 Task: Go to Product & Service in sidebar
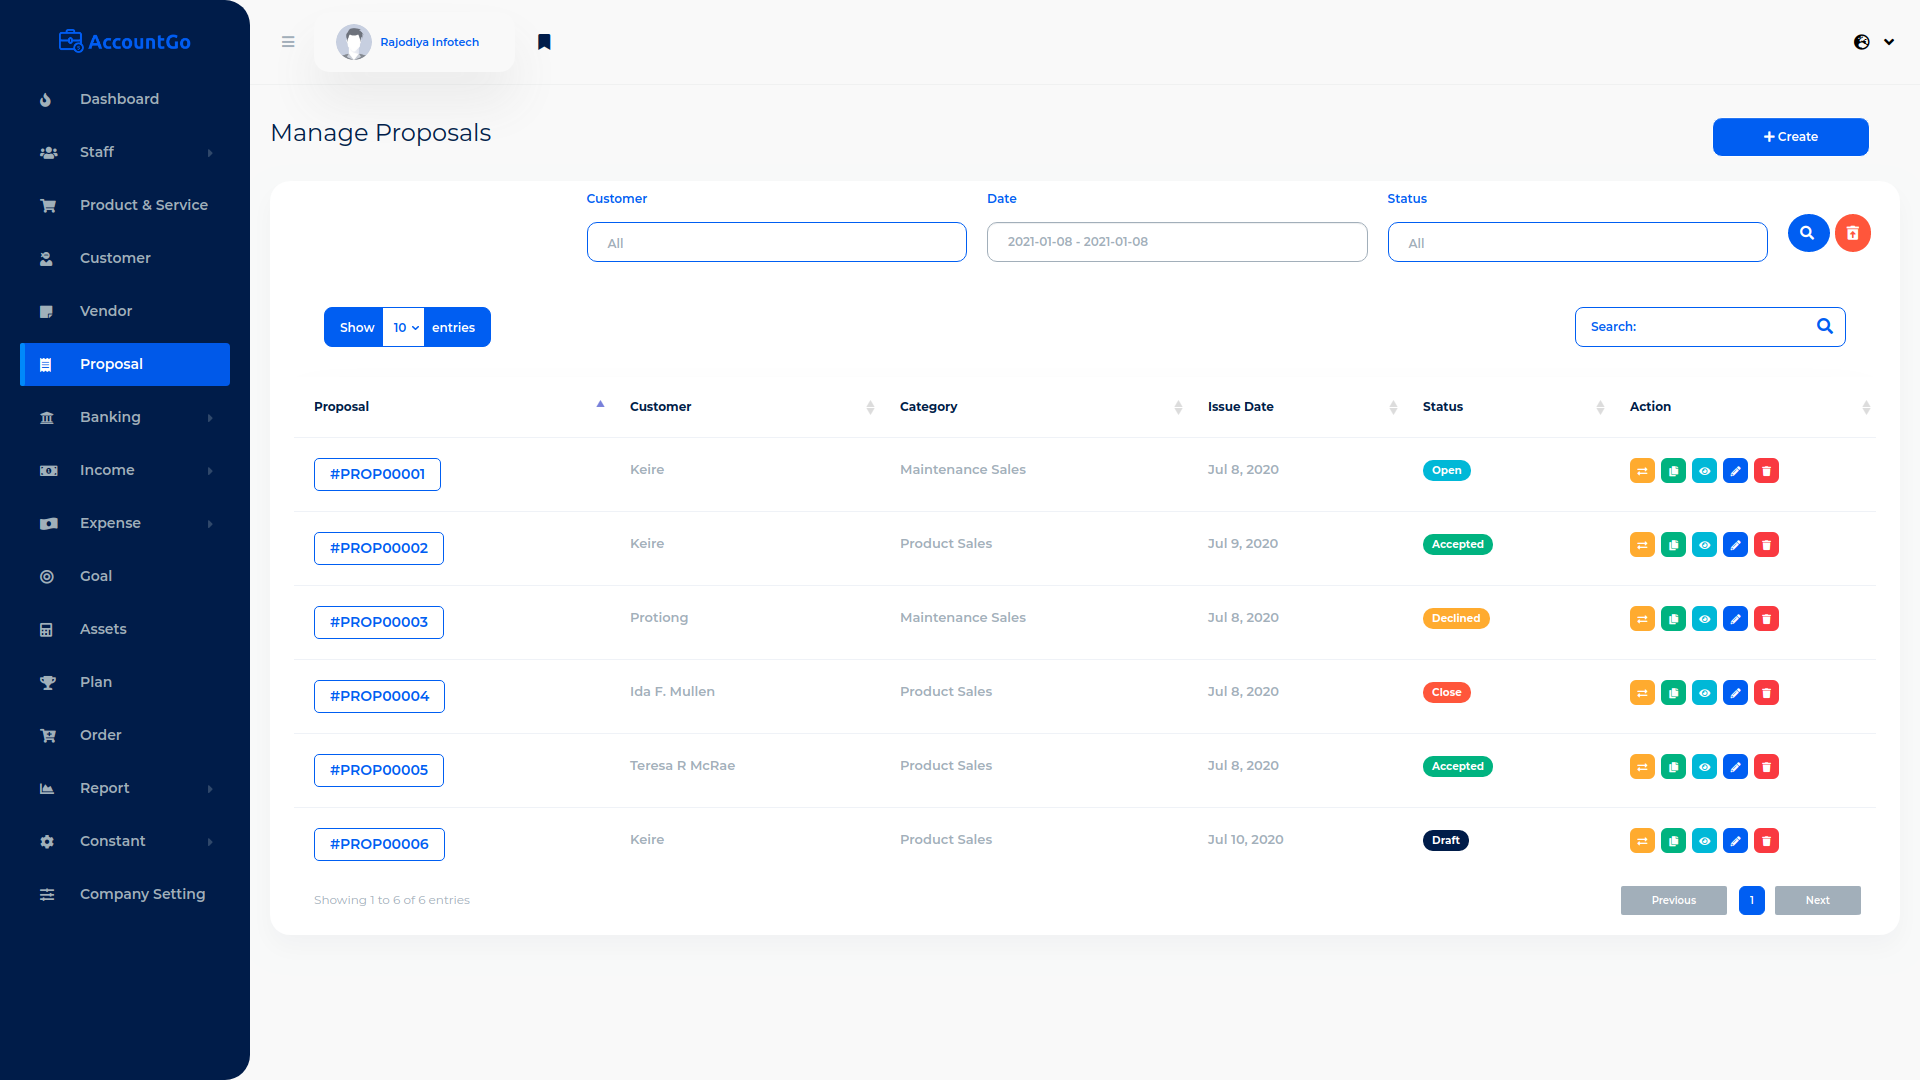144,205
